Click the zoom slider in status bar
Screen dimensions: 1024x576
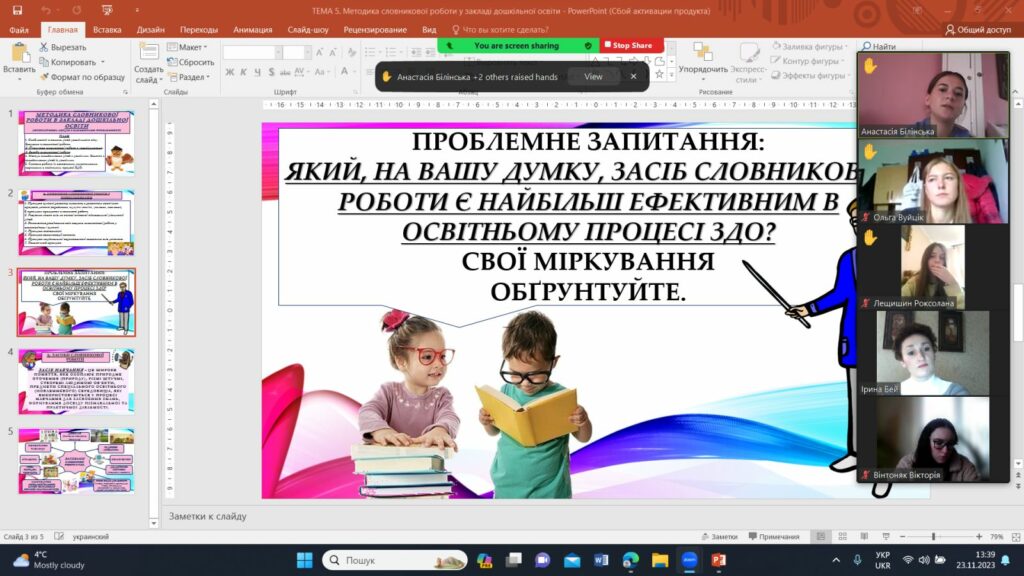pos(934,536)
